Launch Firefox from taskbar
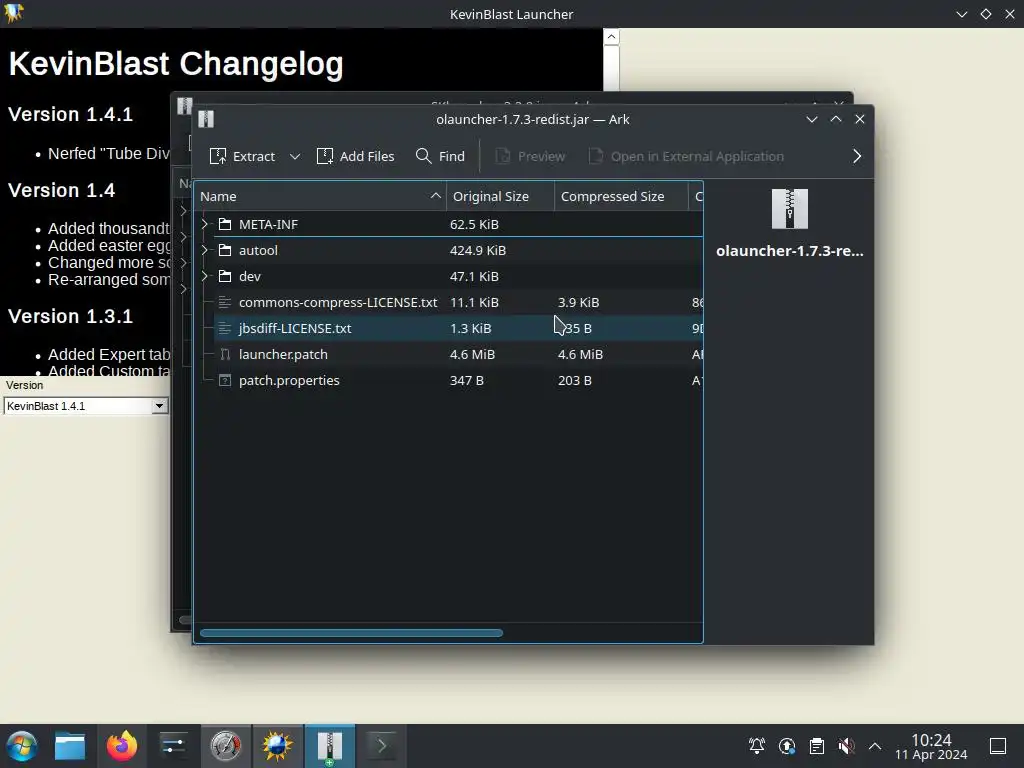 (122, 746)
